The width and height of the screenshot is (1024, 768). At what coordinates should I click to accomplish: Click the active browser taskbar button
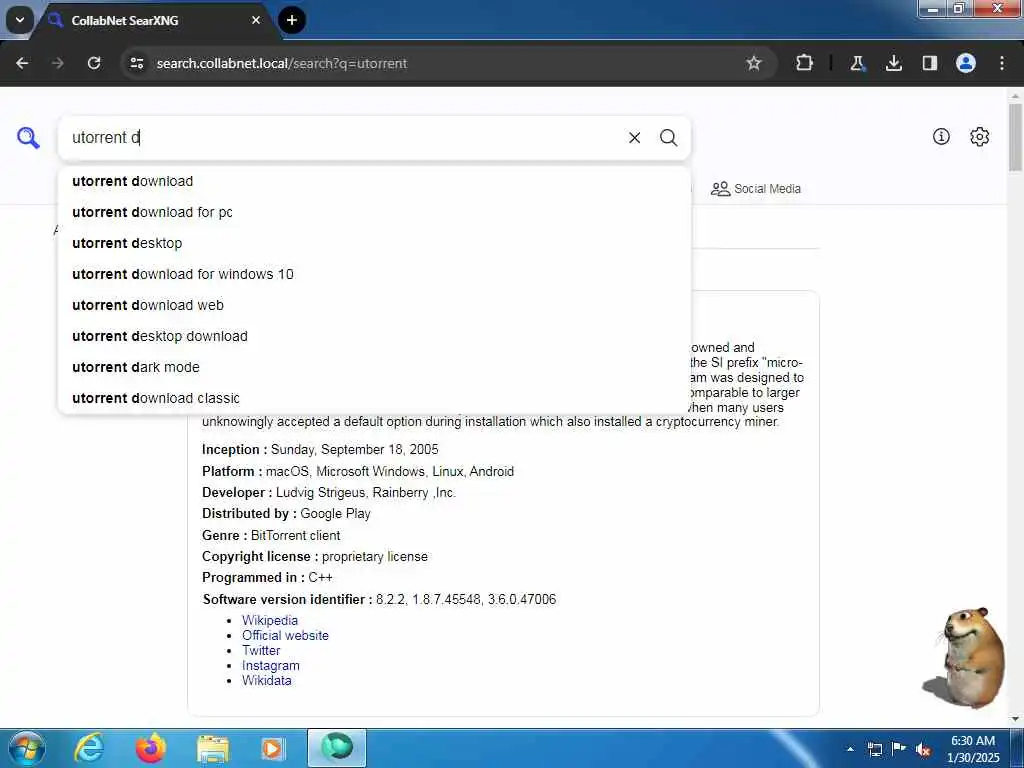pyautogui.click(x=337, y=748)
